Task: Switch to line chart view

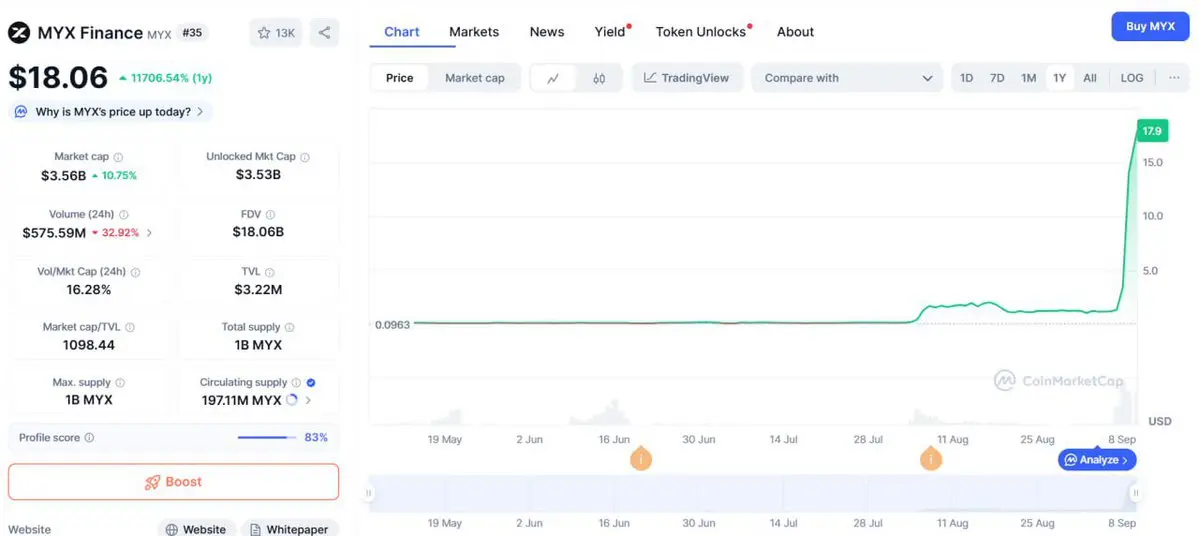Action: pos(554,78)
